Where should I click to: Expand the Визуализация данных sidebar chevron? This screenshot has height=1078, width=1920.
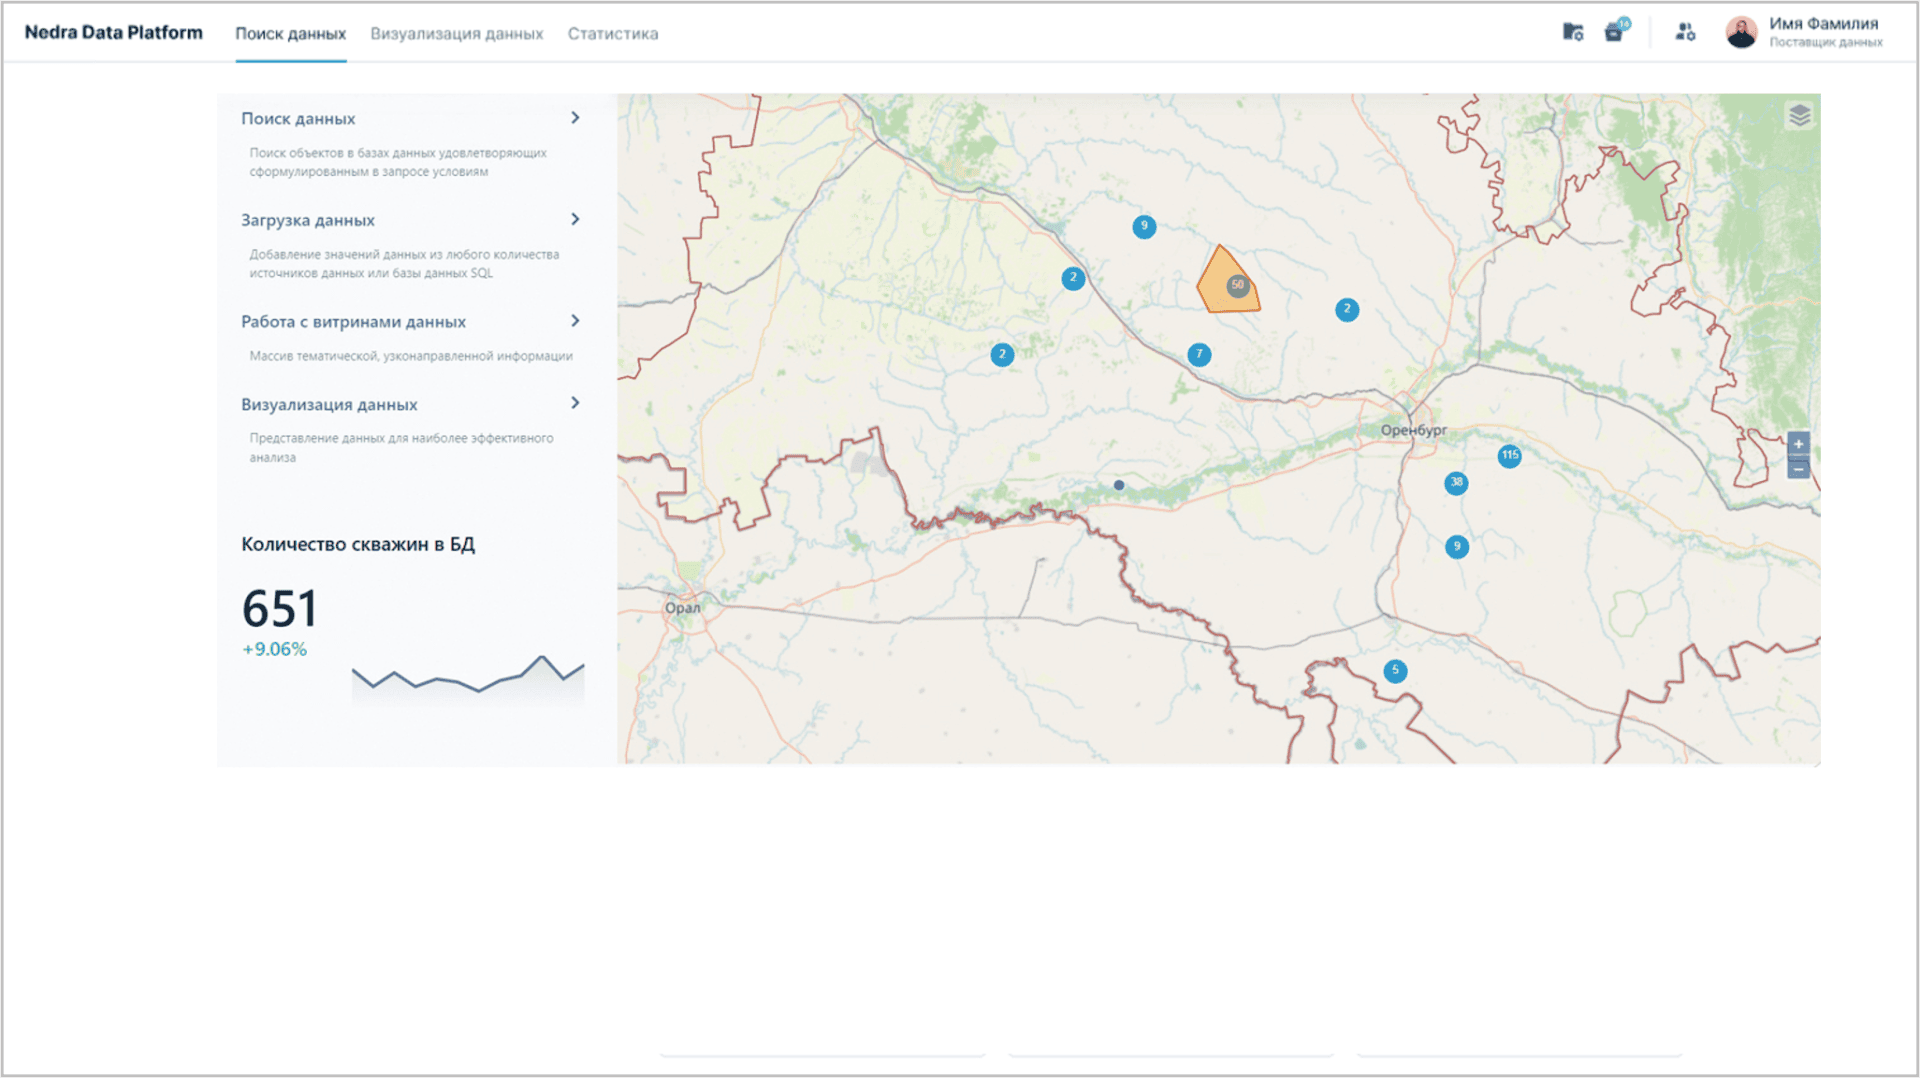[x=575, y=403]
